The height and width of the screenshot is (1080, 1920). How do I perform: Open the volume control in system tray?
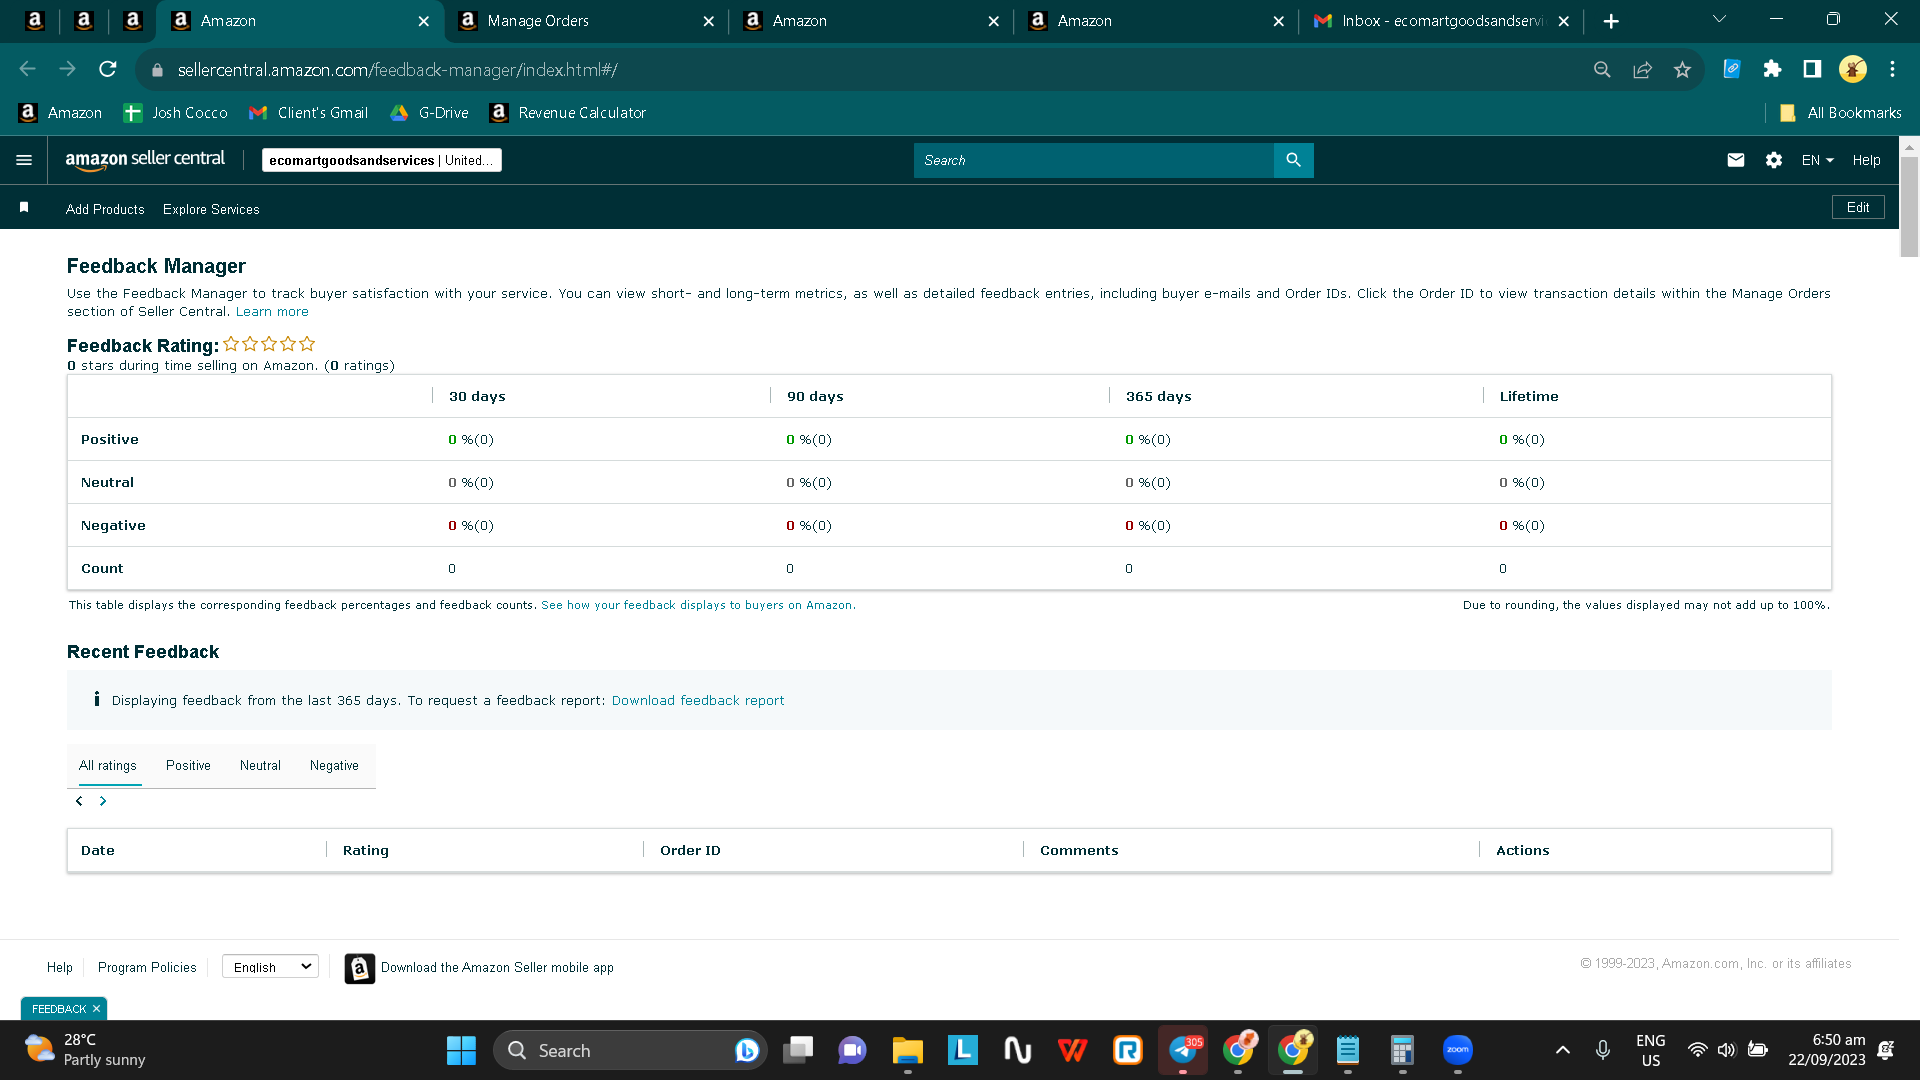[1727, 1050]
